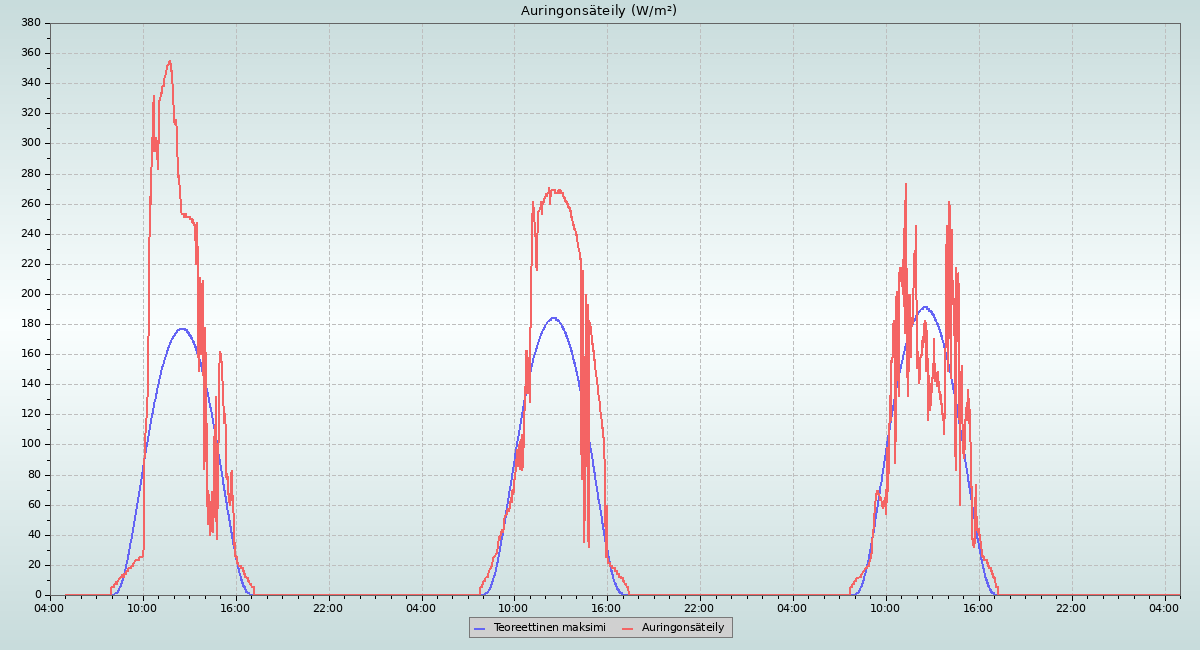Click the red line swatch in legend
1200x650 pixels.
point(628,628)
